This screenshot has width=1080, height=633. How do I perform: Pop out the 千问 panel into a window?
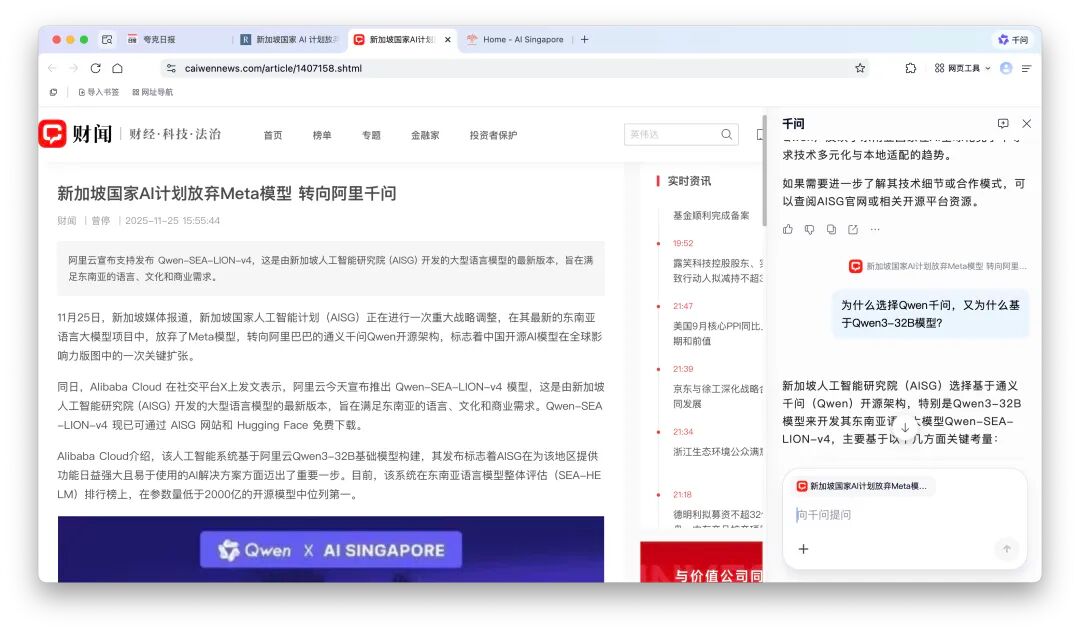point(1003,123)
